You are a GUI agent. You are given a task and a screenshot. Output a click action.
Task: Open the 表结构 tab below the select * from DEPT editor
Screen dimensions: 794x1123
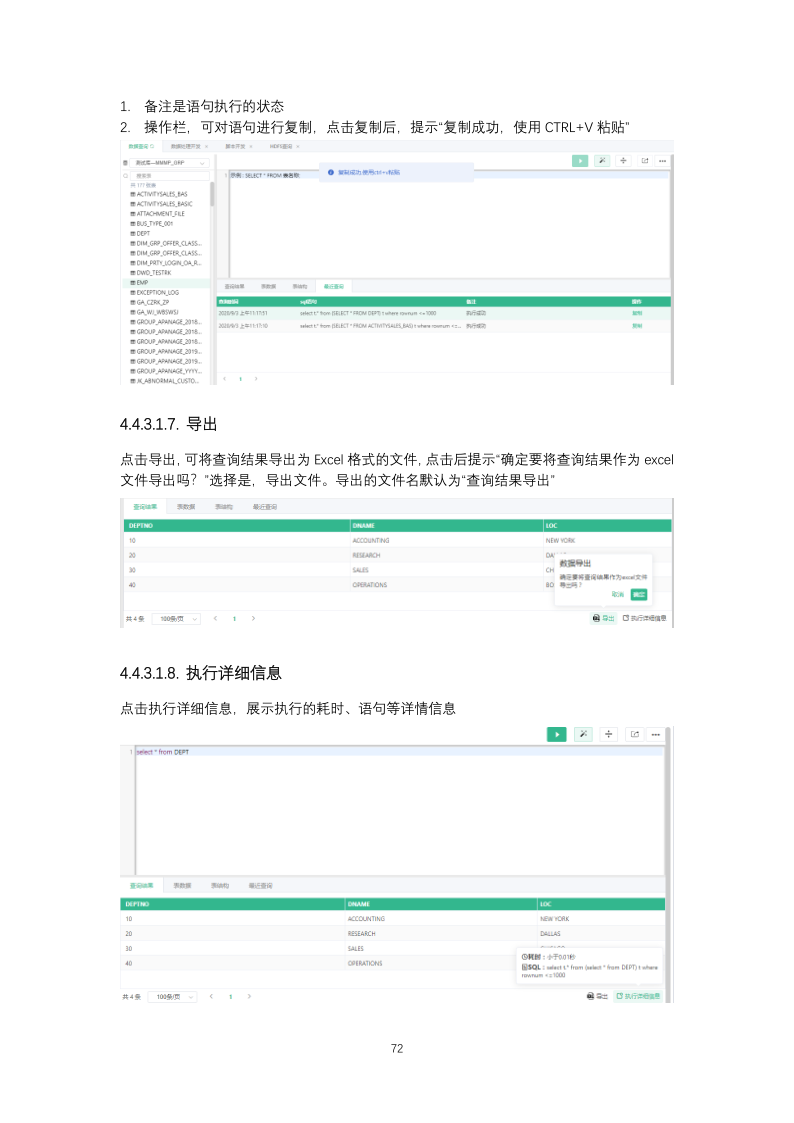click(x=220, y=886)
